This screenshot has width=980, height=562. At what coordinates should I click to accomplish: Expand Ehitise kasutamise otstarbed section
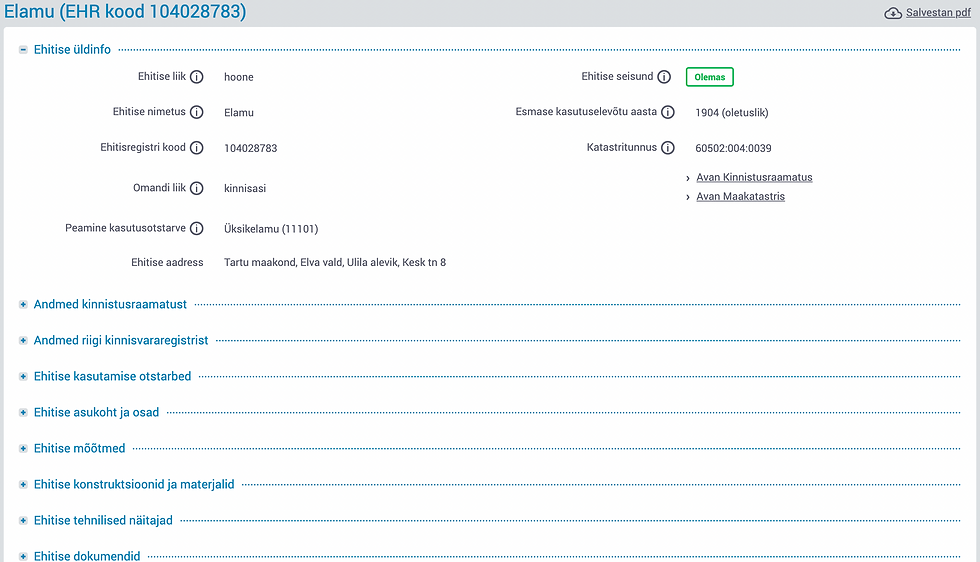coord(23,376)
